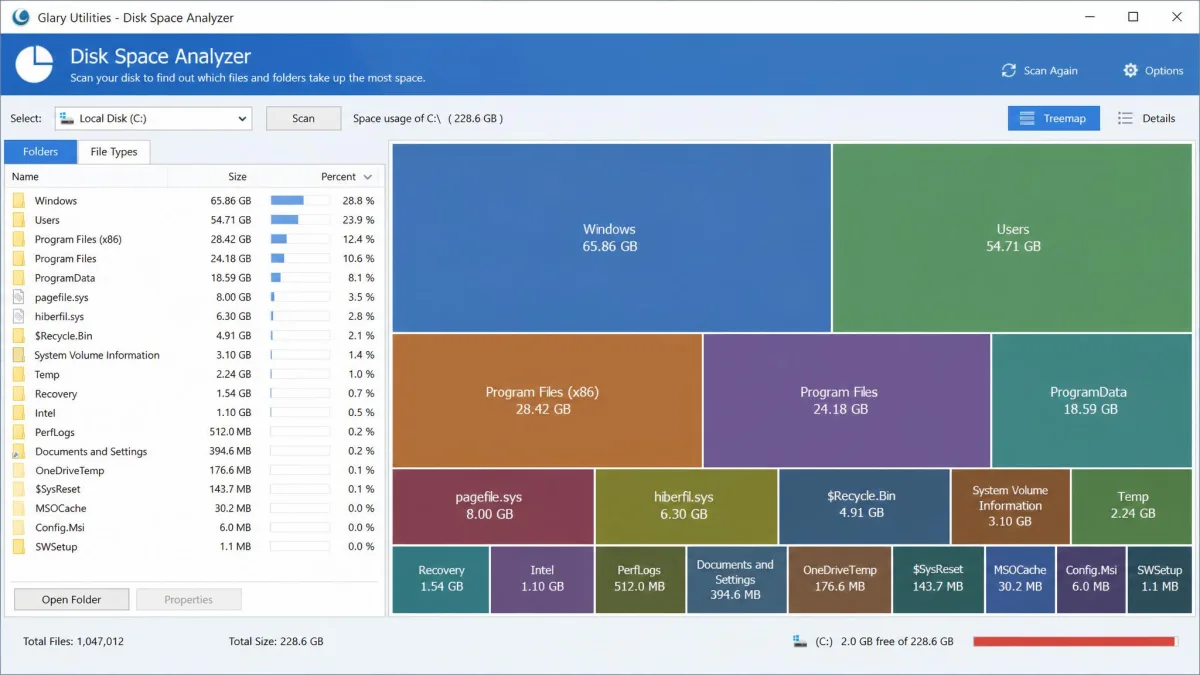The width and height of the screenshot is (1200, 675).
Task: Switch to the Folders tab
Action: click(41, 152)
